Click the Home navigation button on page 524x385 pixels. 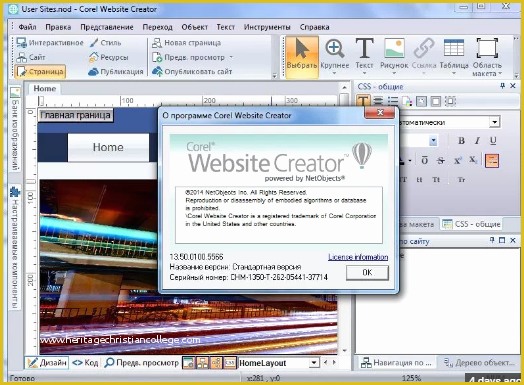(x=108, y=147)
